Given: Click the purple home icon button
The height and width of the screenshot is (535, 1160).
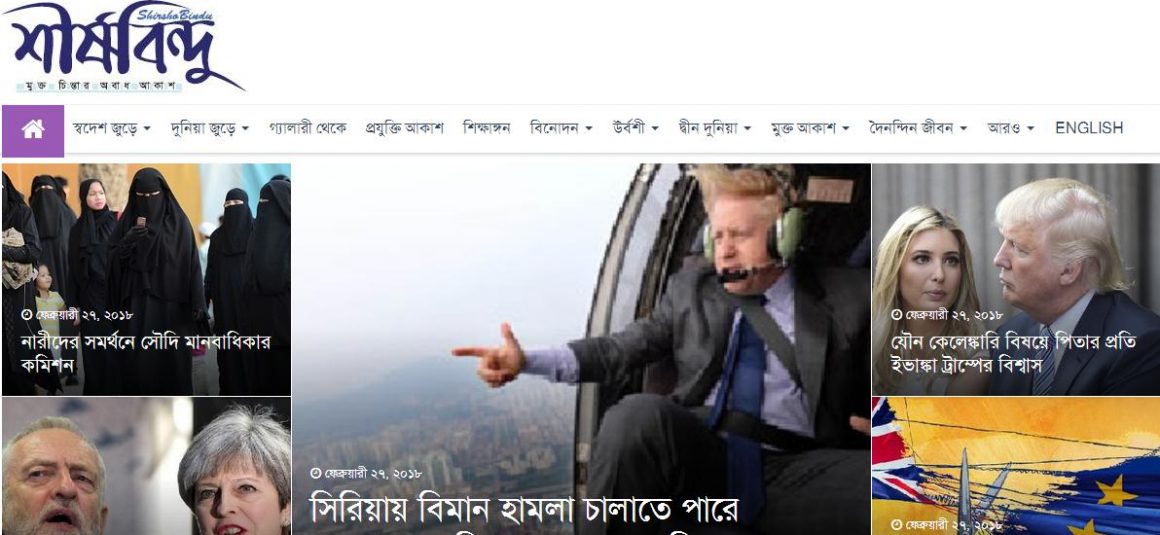Looking at the screenshot, I should (x=33, y=130).
